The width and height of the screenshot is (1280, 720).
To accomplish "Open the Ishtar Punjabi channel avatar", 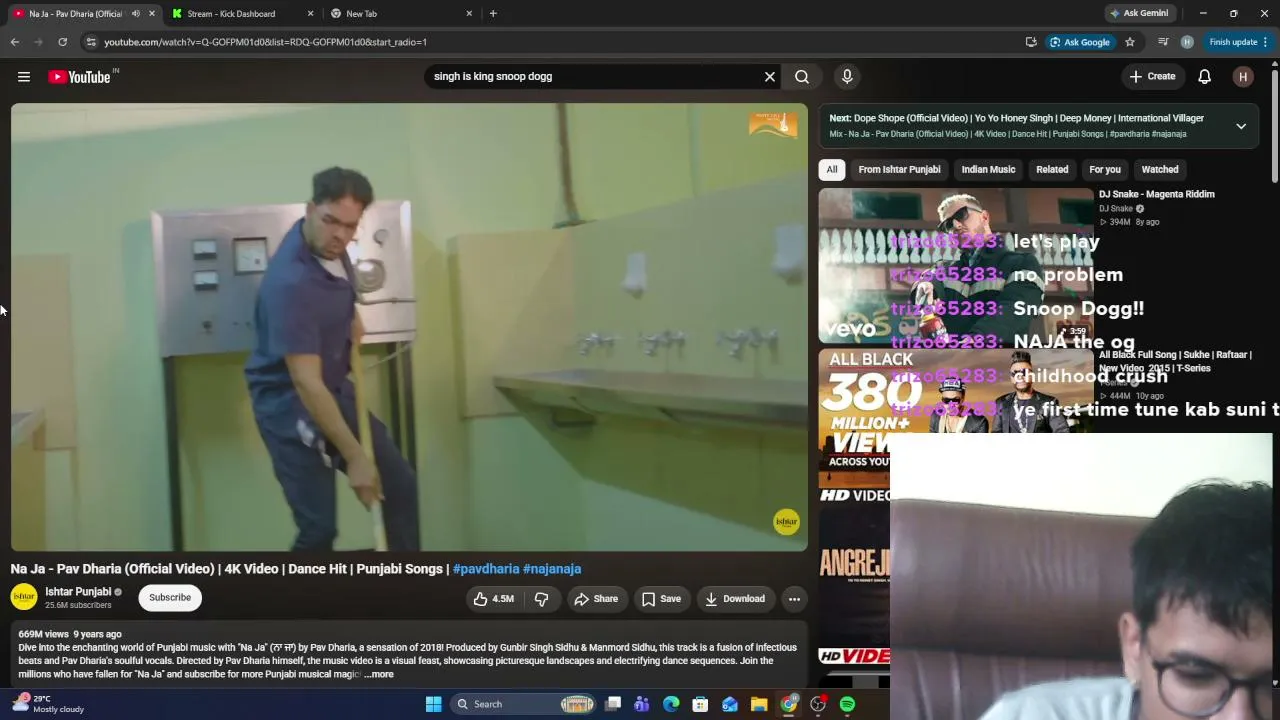I will pos(24,598).
